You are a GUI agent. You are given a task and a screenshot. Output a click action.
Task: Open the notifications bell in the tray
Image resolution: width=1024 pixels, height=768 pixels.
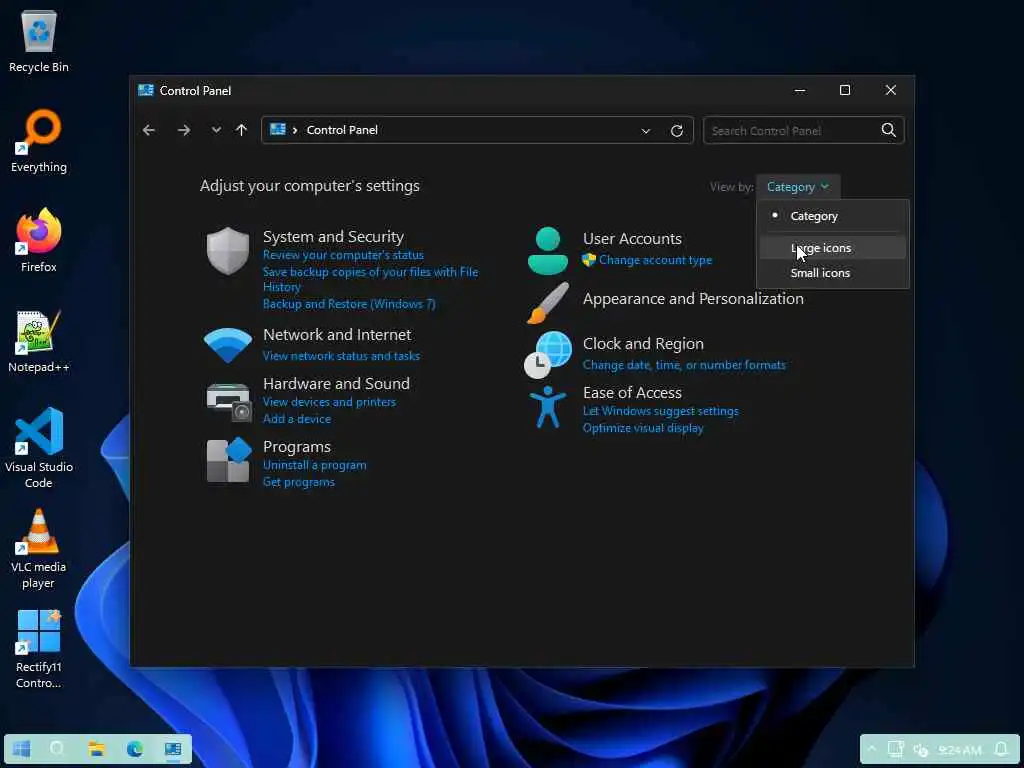1001,749
